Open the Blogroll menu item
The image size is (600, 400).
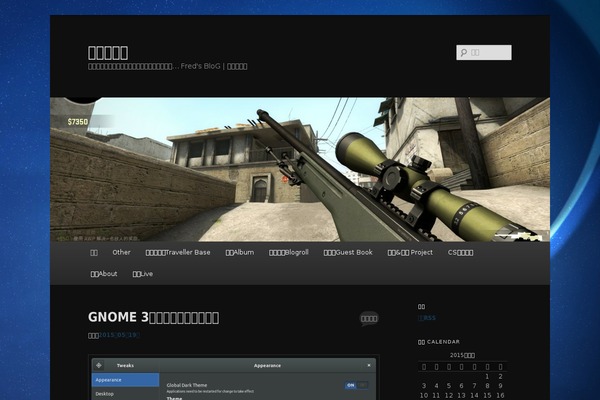click(289, 253)
